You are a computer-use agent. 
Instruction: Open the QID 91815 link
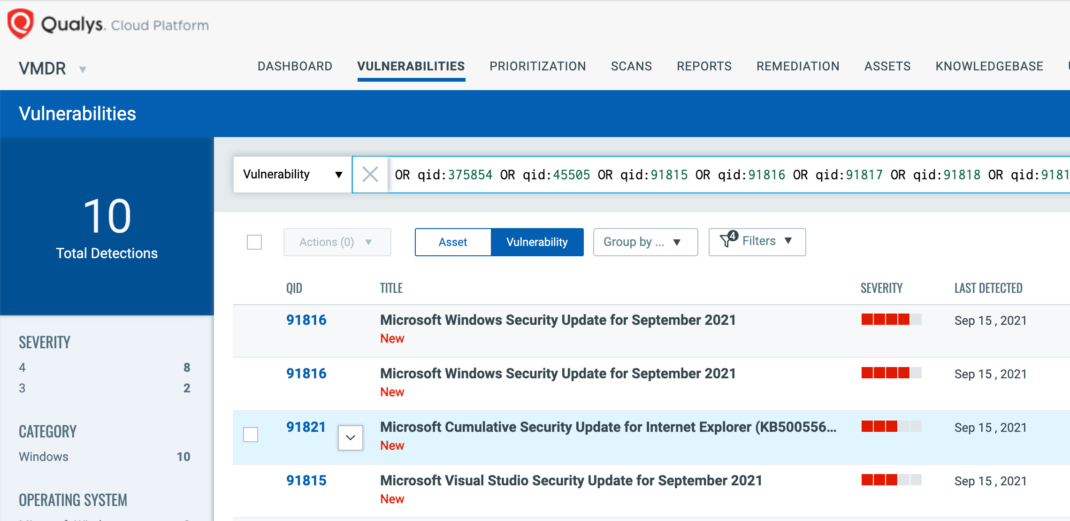306,481
